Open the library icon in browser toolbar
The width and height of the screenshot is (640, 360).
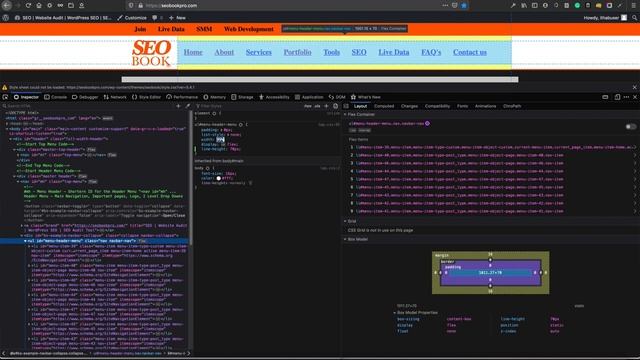(524, 6)
